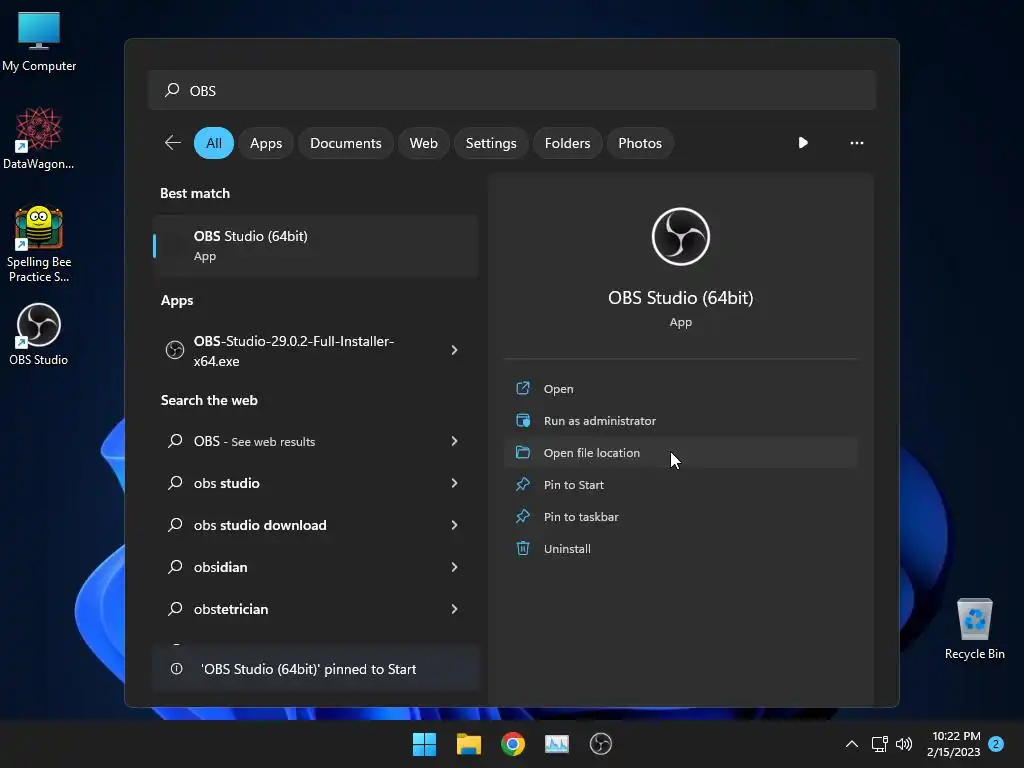Expand 'OBS - See web results' chevron

click(x=455, y=441)
